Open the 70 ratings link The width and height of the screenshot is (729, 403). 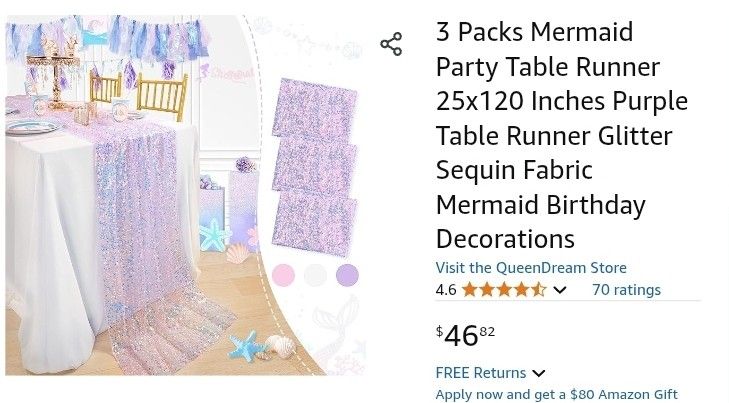tap(626, 290)
